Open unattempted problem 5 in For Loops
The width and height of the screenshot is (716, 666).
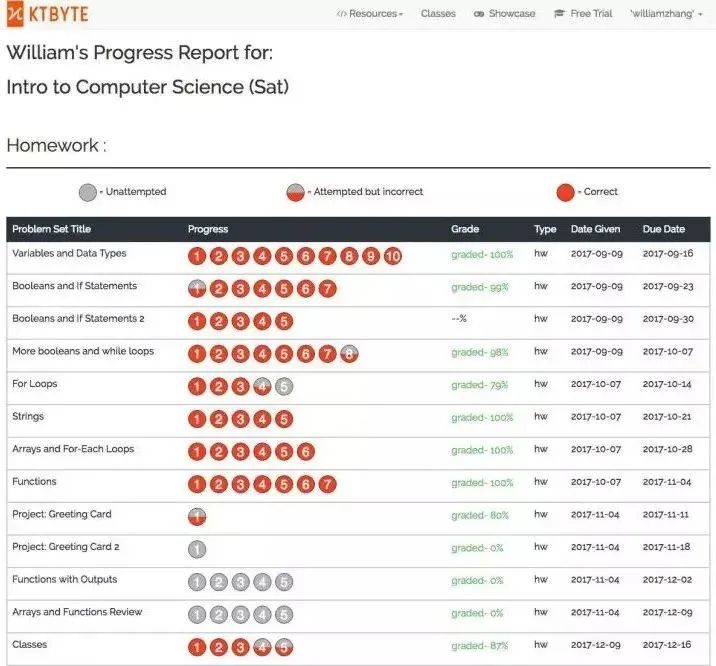[284, 387]
